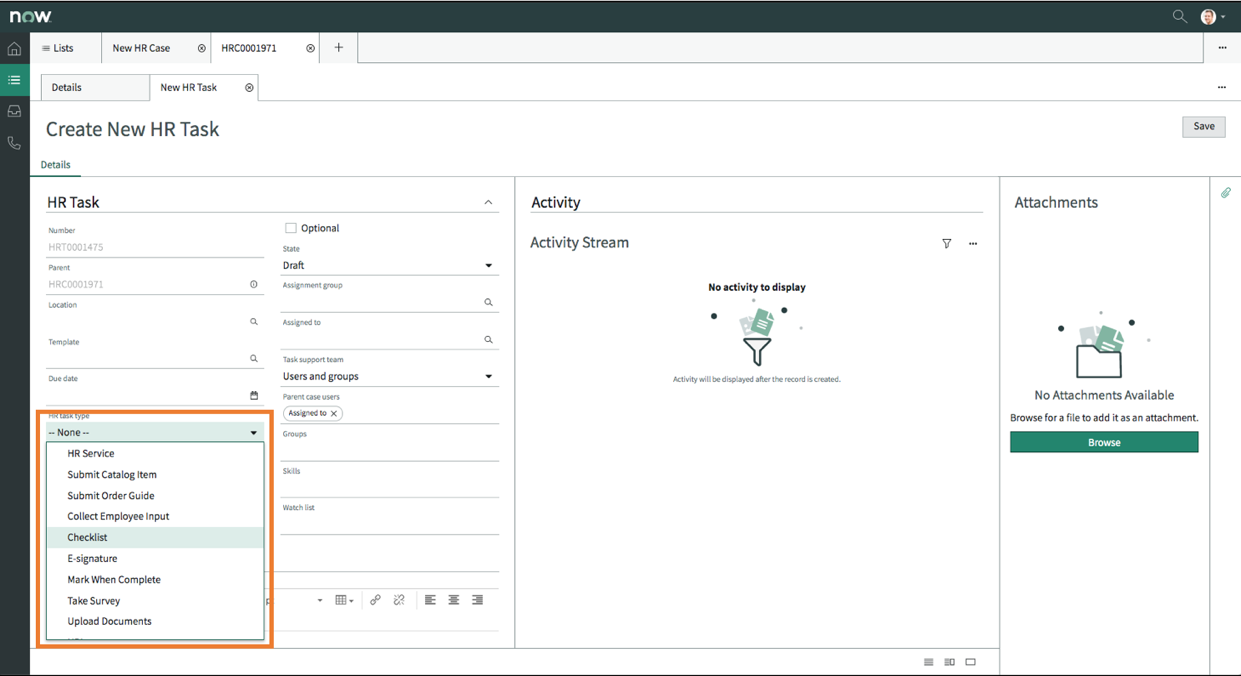
Task: Tick the Optional checkbox
Action: click(x=291, y=228)
